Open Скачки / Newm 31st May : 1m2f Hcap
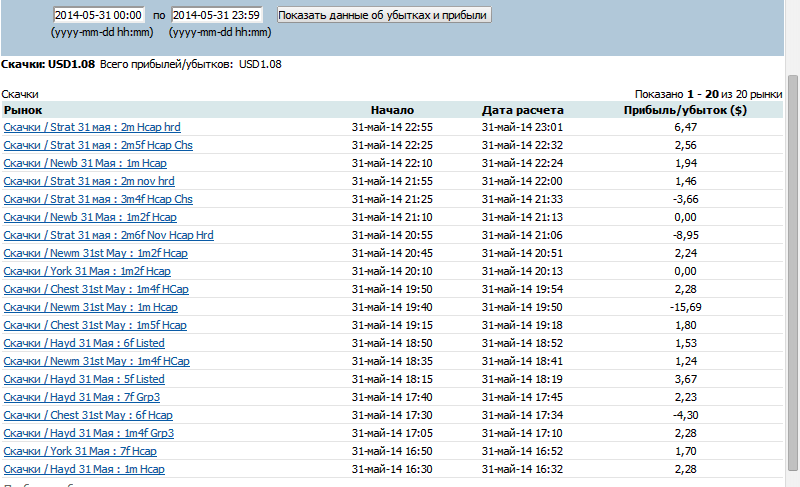This screenshot has width=800, height=487. [x=95, y=253]
